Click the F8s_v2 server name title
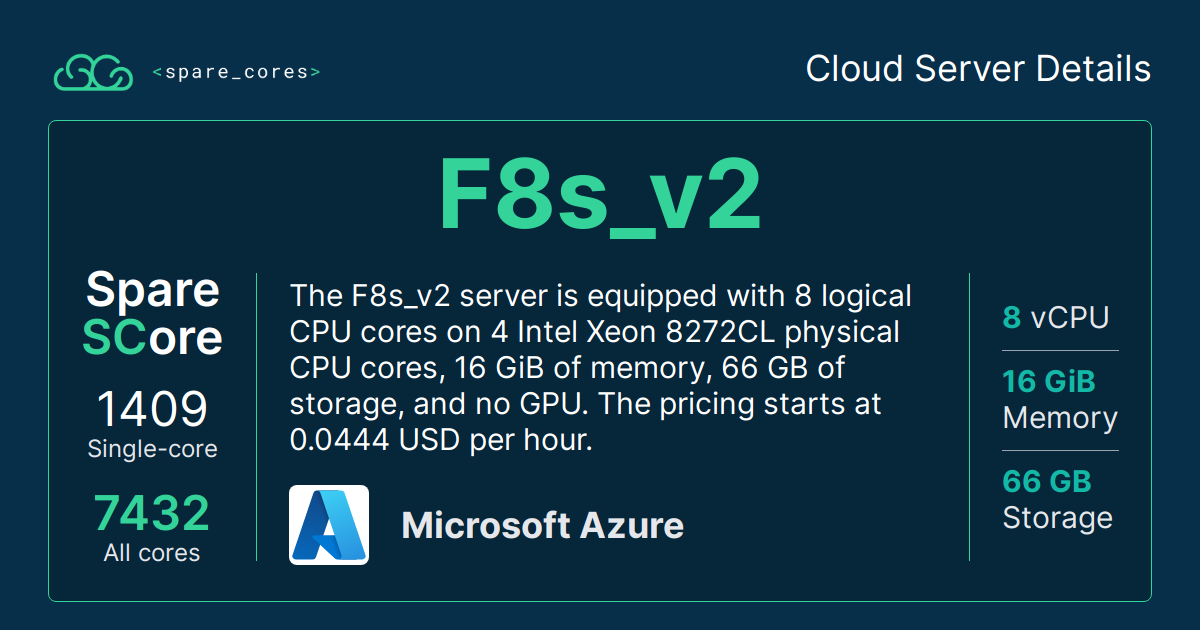This screenshot has width=1200, height=630. (x=599, y=195)
